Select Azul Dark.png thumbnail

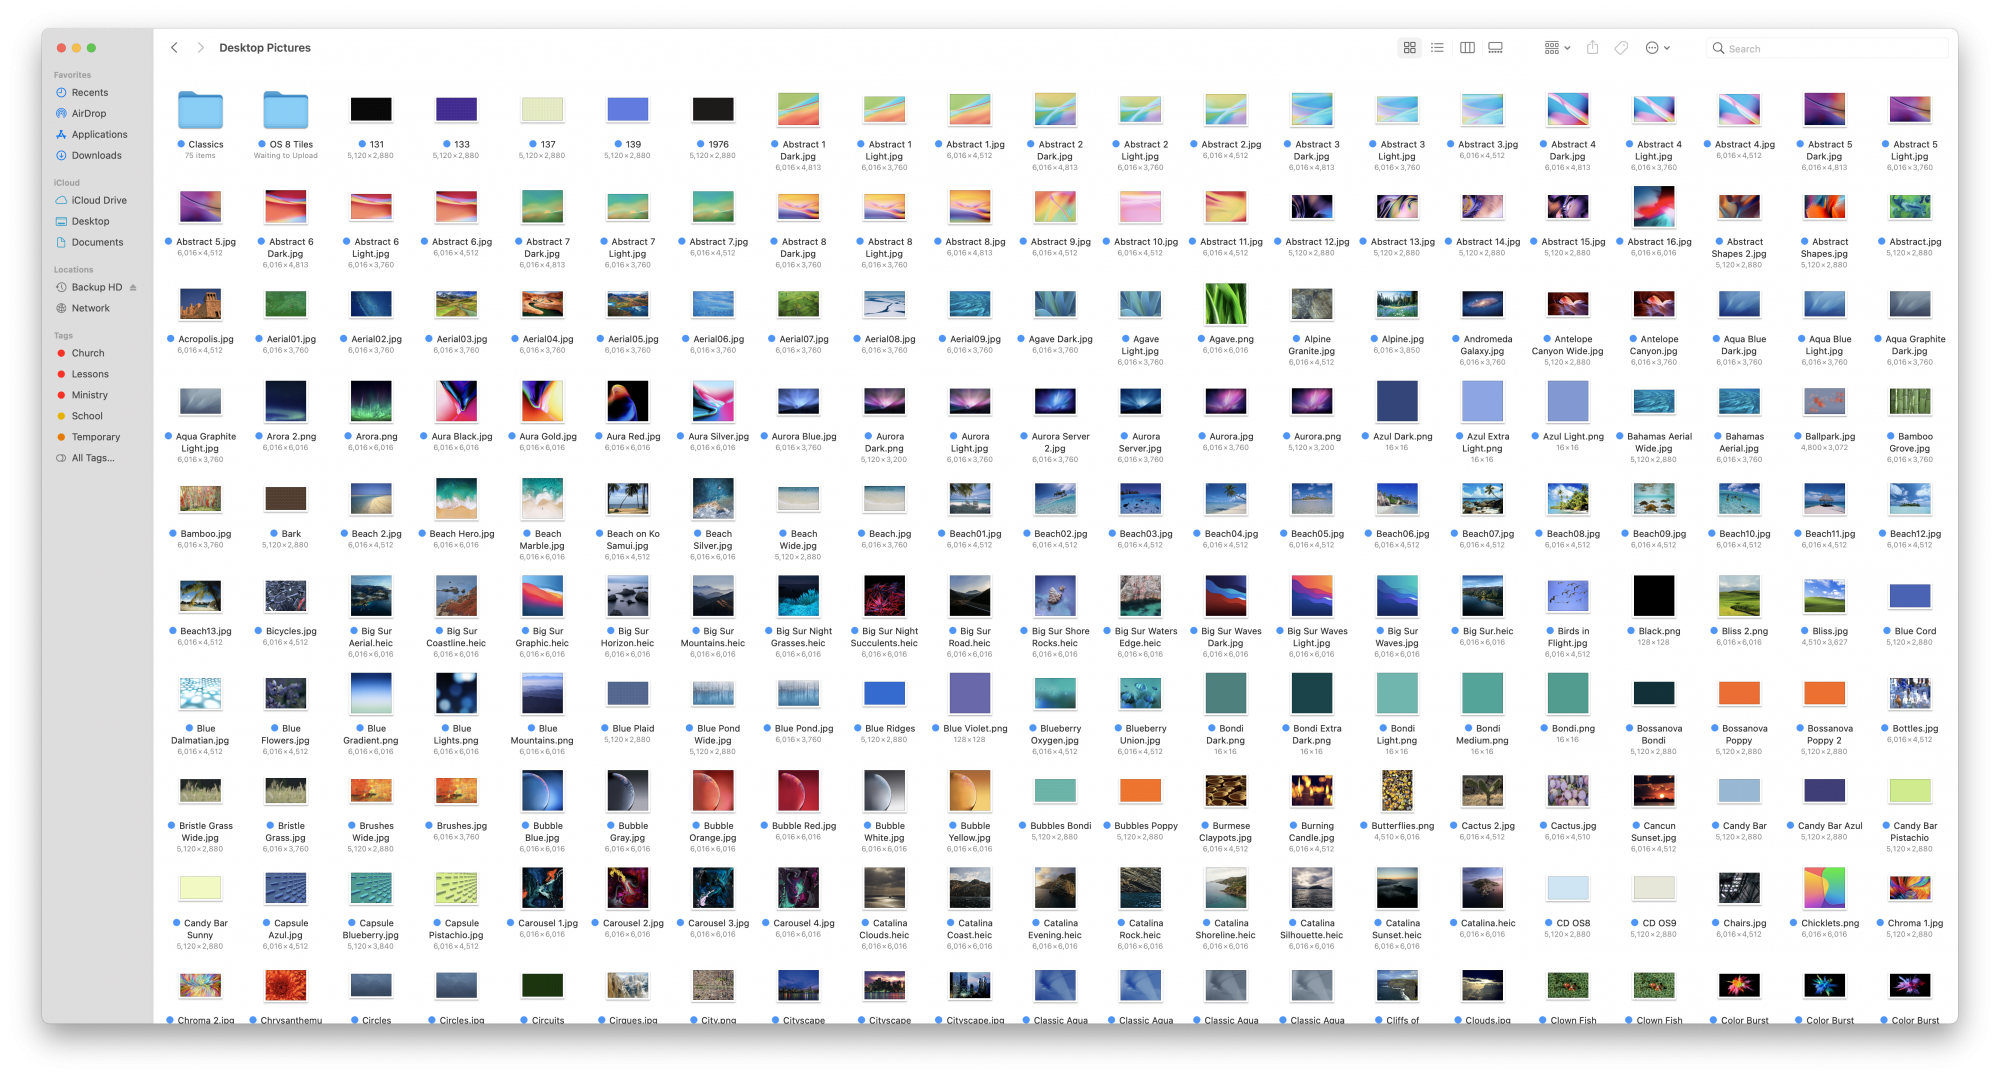pyautogui.click(x=1397, y=402)
